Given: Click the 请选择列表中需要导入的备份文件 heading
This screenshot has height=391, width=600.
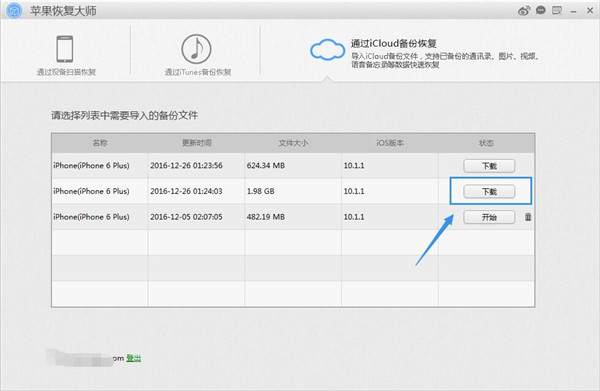Looking at the screenshot, I should [x=124, y=115].
